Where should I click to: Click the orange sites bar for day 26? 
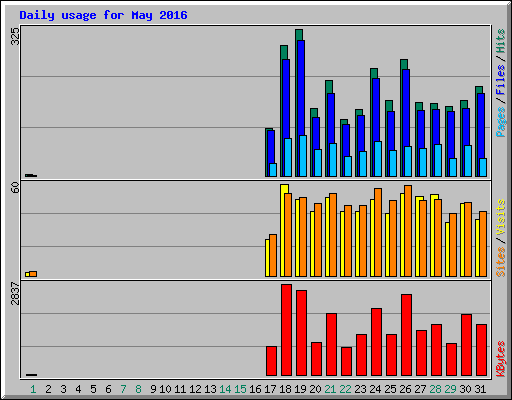pos(408,231)
